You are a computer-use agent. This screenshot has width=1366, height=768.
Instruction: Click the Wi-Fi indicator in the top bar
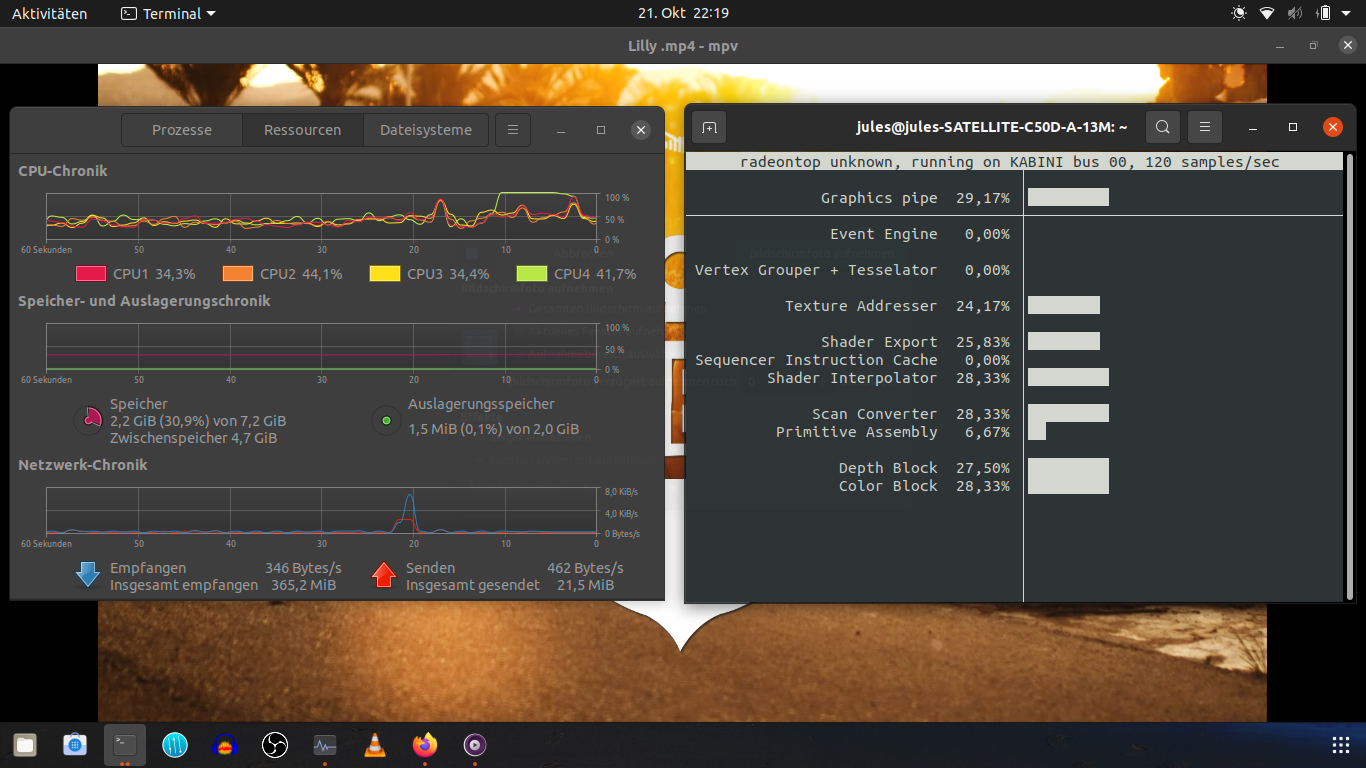[x=1267, y=13]
